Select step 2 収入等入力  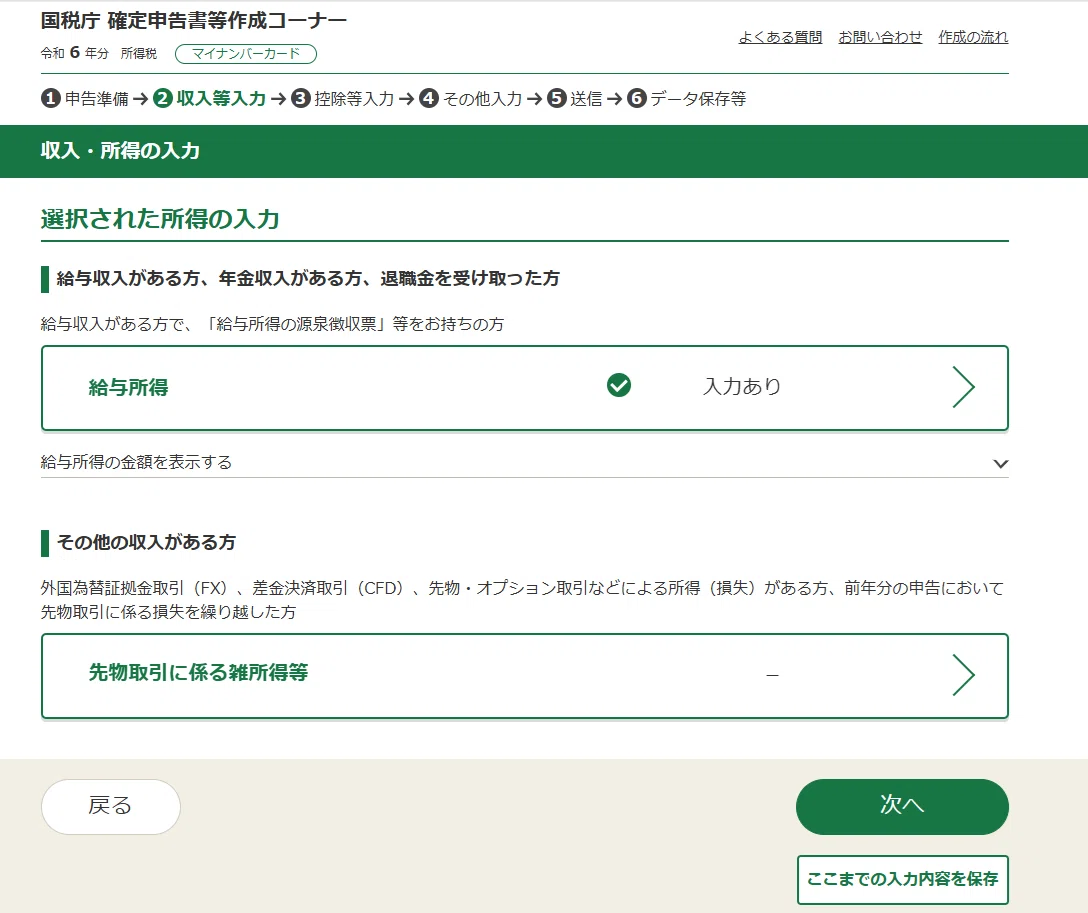(x=210, y=99)
